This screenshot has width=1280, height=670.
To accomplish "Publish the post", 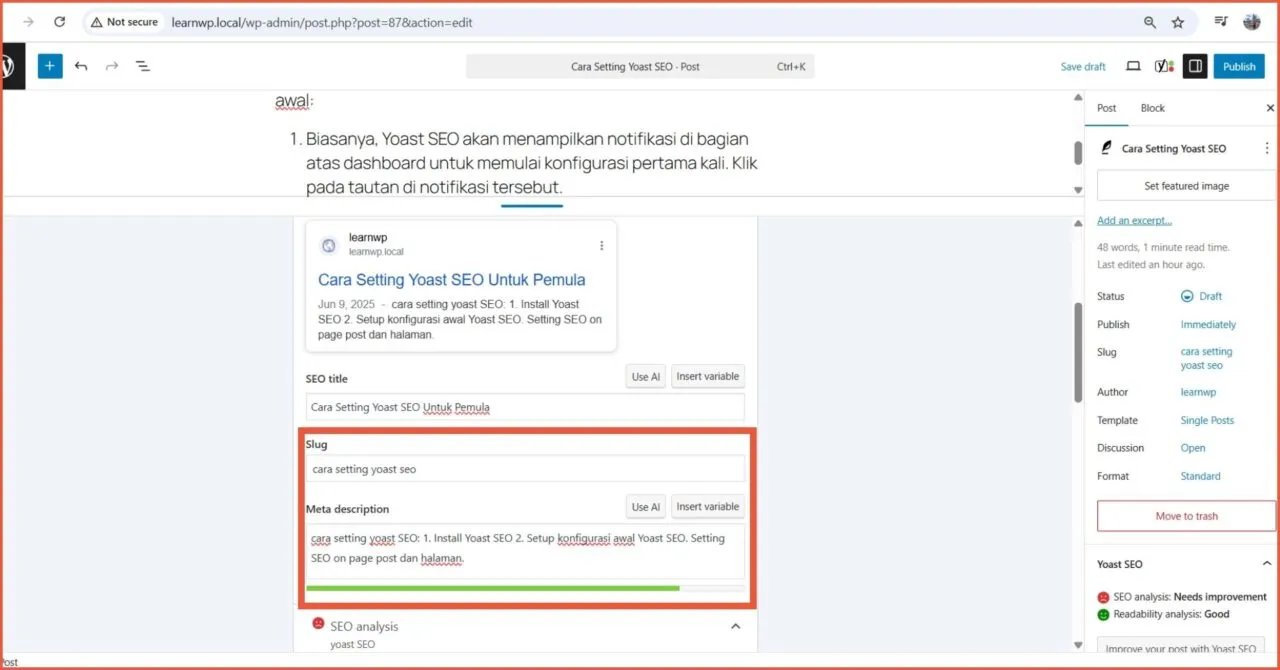I will pyautogui.click(x=1239, y=66).
